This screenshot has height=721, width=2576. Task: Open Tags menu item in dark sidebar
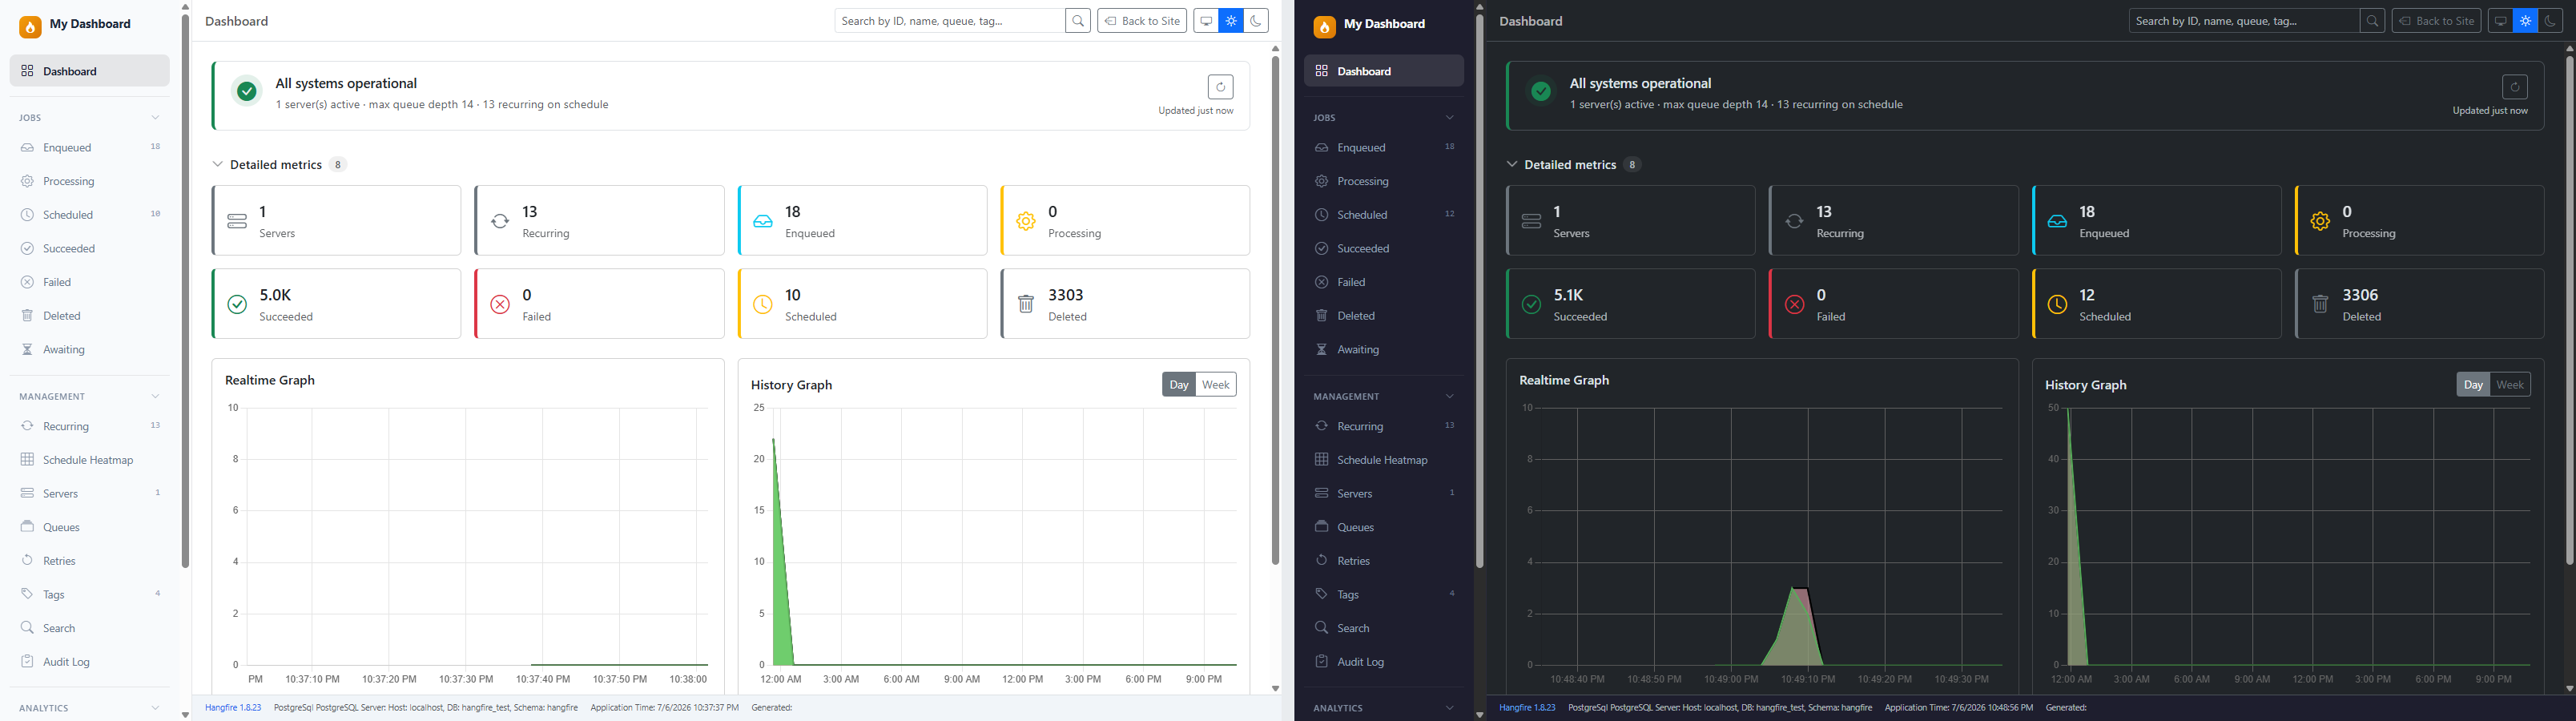(1384, 594)
